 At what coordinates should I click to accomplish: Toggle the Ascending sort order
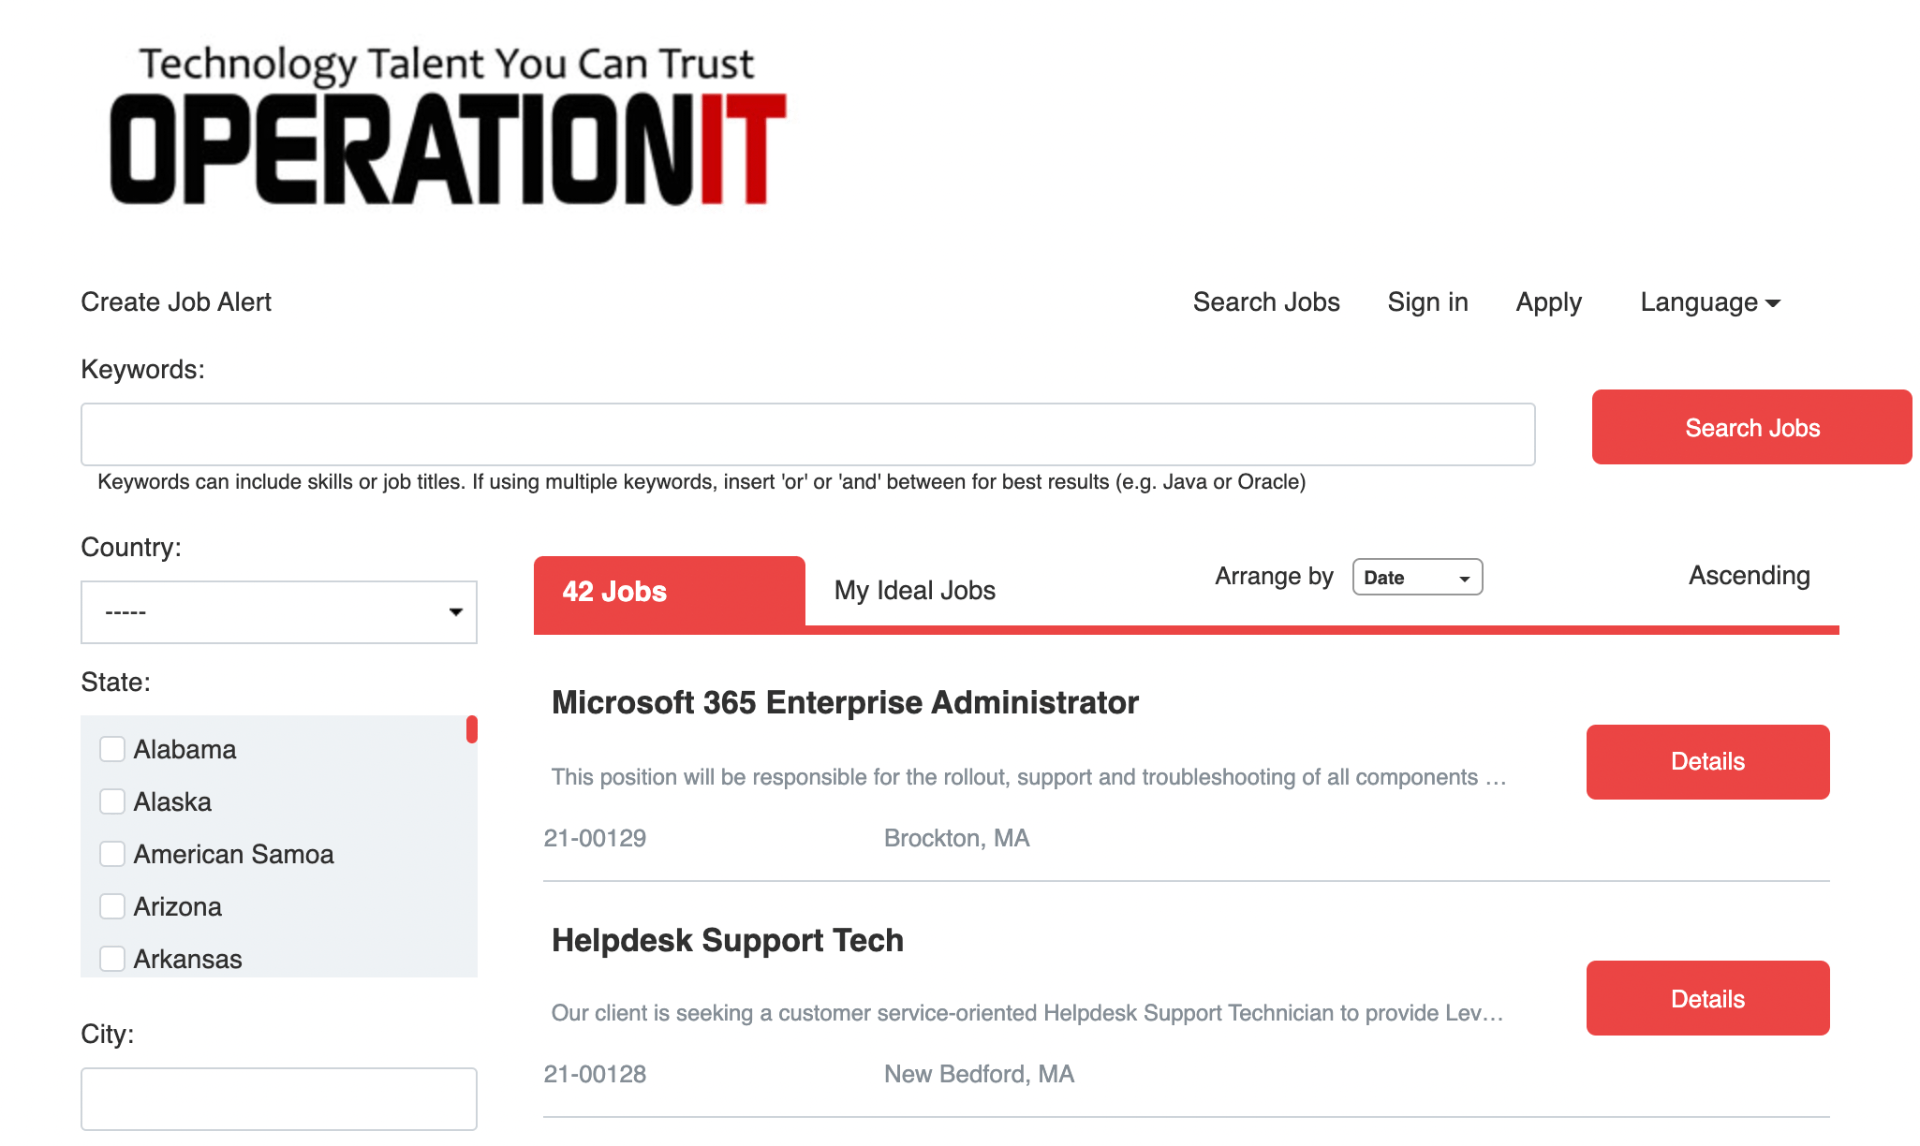pyautogui.click(x=1749, y=576)
